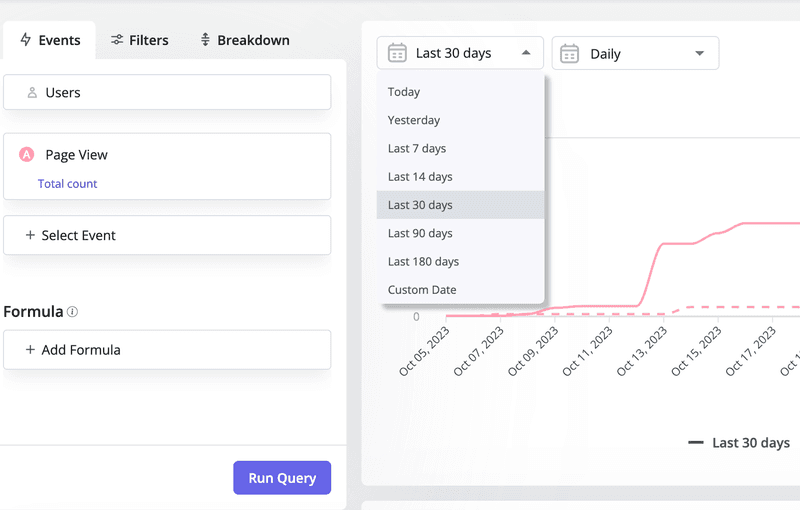Click the Total count link

[68, 184]
